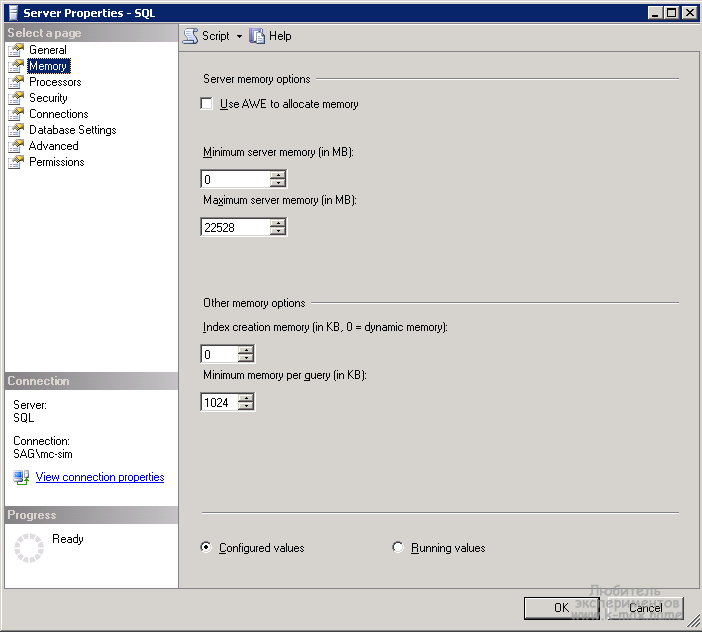Open the Script dropdown arrow
The height and width of the screenshot is (632, 702).
(240, 36)
